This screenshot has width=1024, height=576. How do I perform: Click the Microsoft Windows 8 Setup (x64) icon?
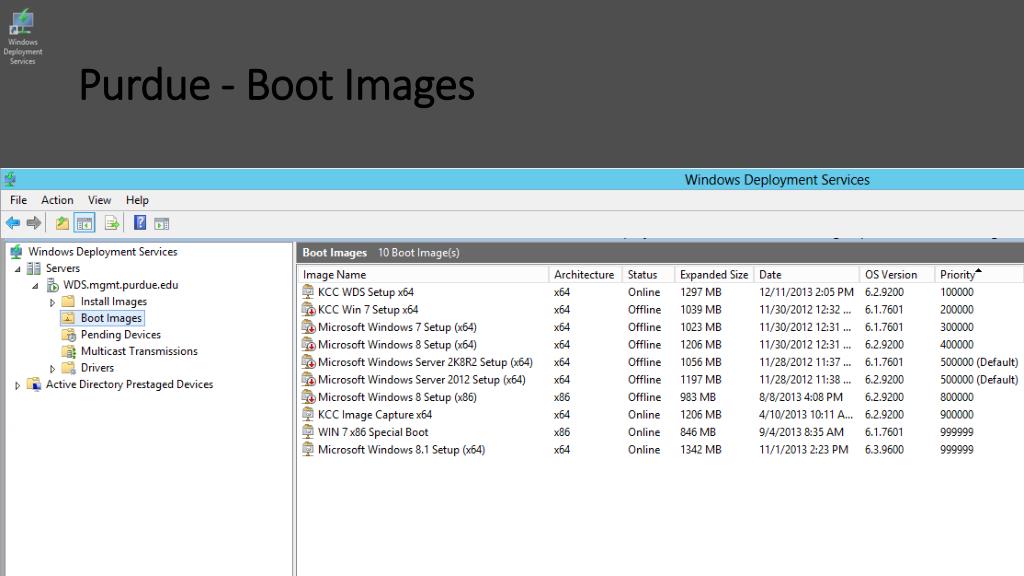[308, 345]
